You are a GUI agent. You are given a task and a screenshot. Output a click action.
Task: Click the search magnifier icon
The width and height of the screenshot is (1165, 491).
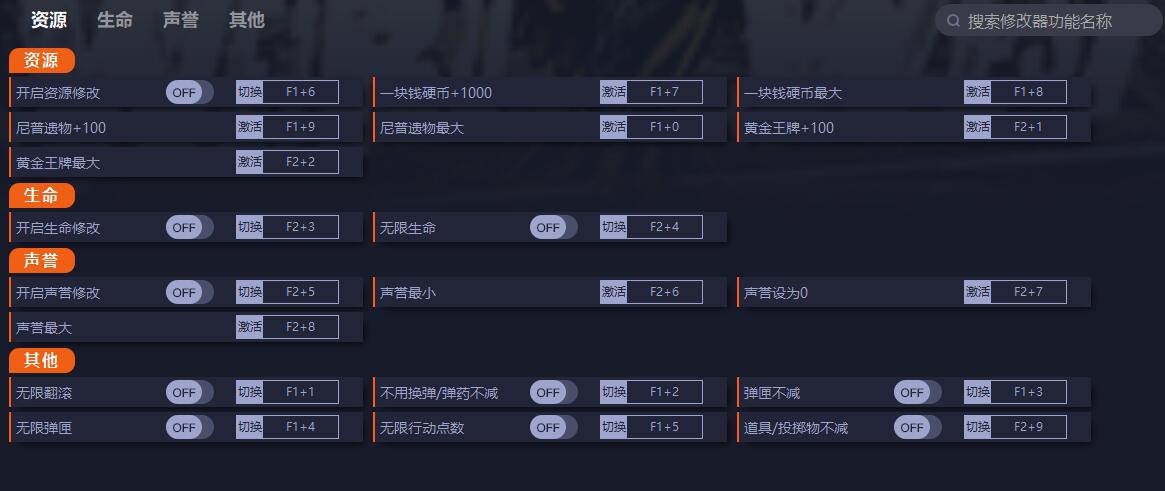(953, 21)
